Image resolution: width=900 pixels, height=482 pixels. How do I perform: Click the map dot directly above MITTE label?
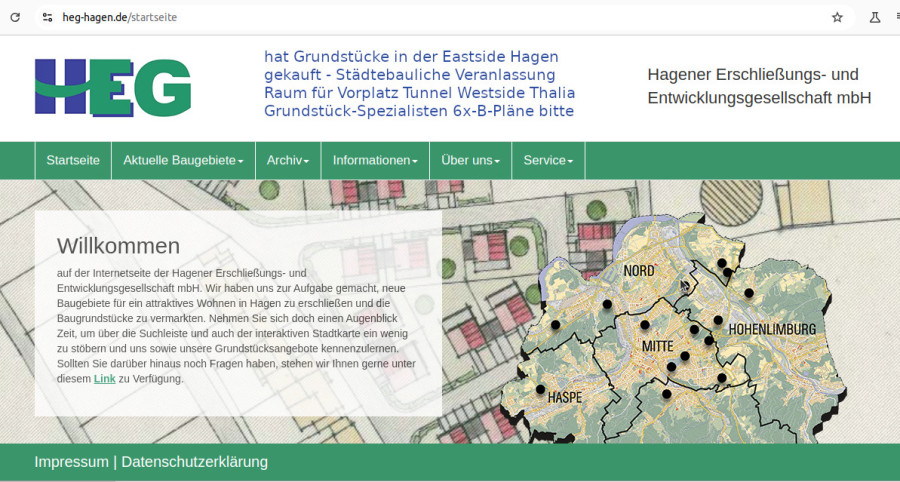tap(646, 324)
